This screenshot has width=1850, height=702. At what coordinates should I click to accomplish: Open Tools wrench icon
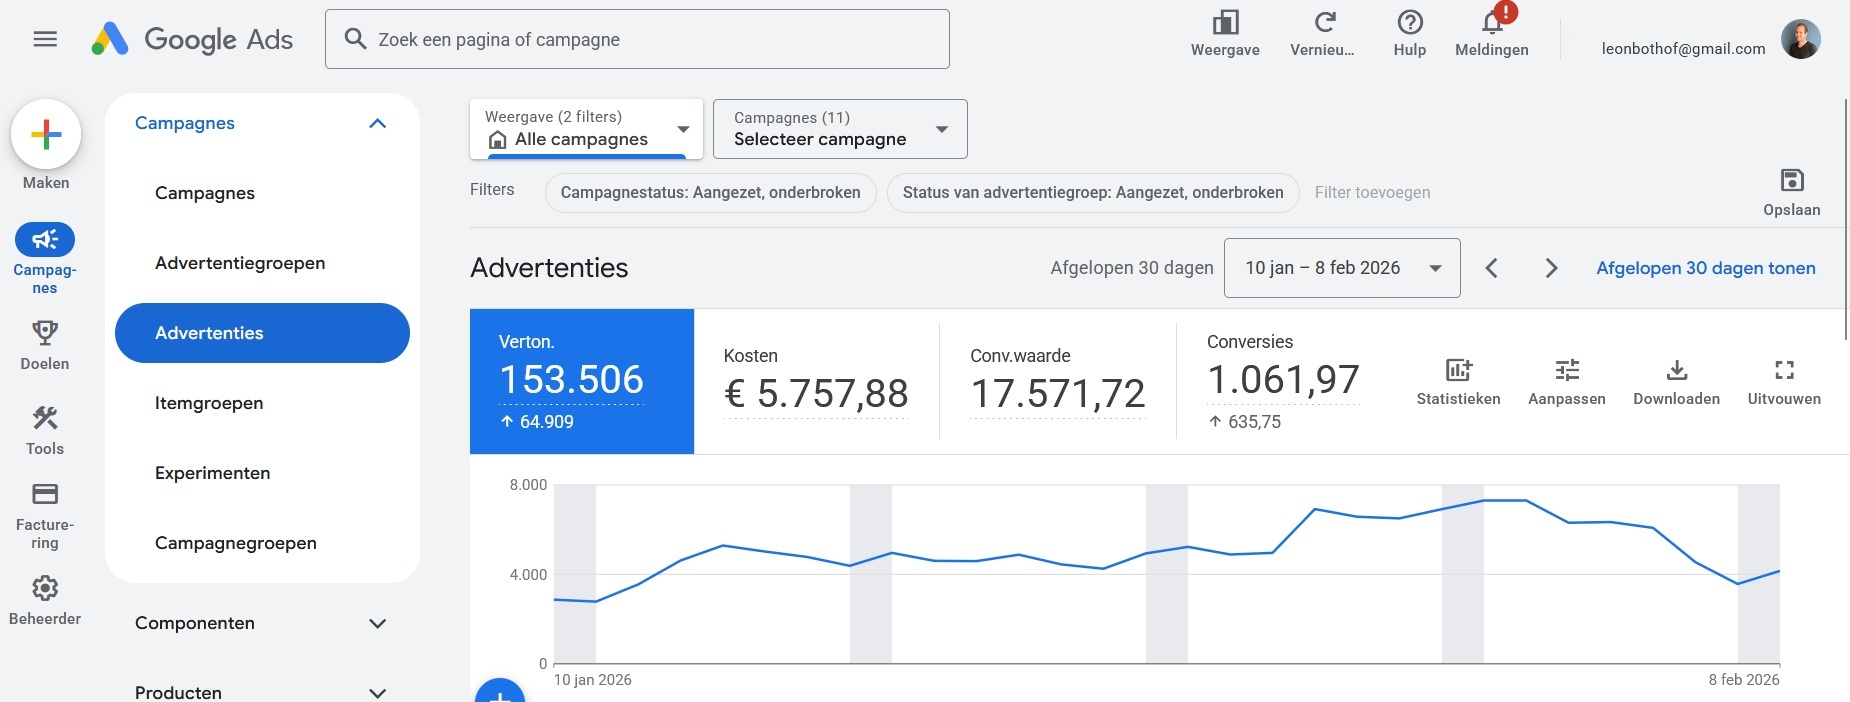[45, 417]
